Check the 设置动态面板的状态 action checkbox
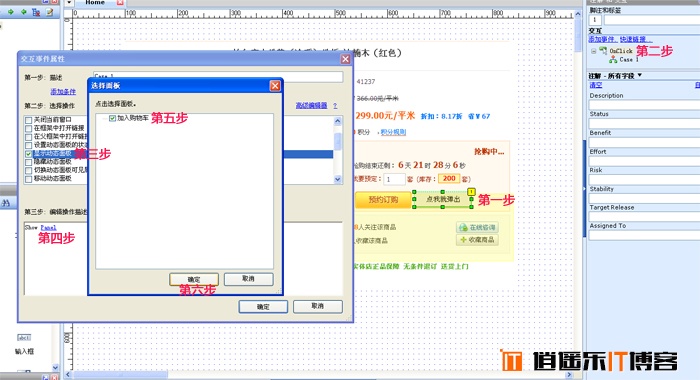Viewport: 700px width, 380px height. [x=29, y=145]
